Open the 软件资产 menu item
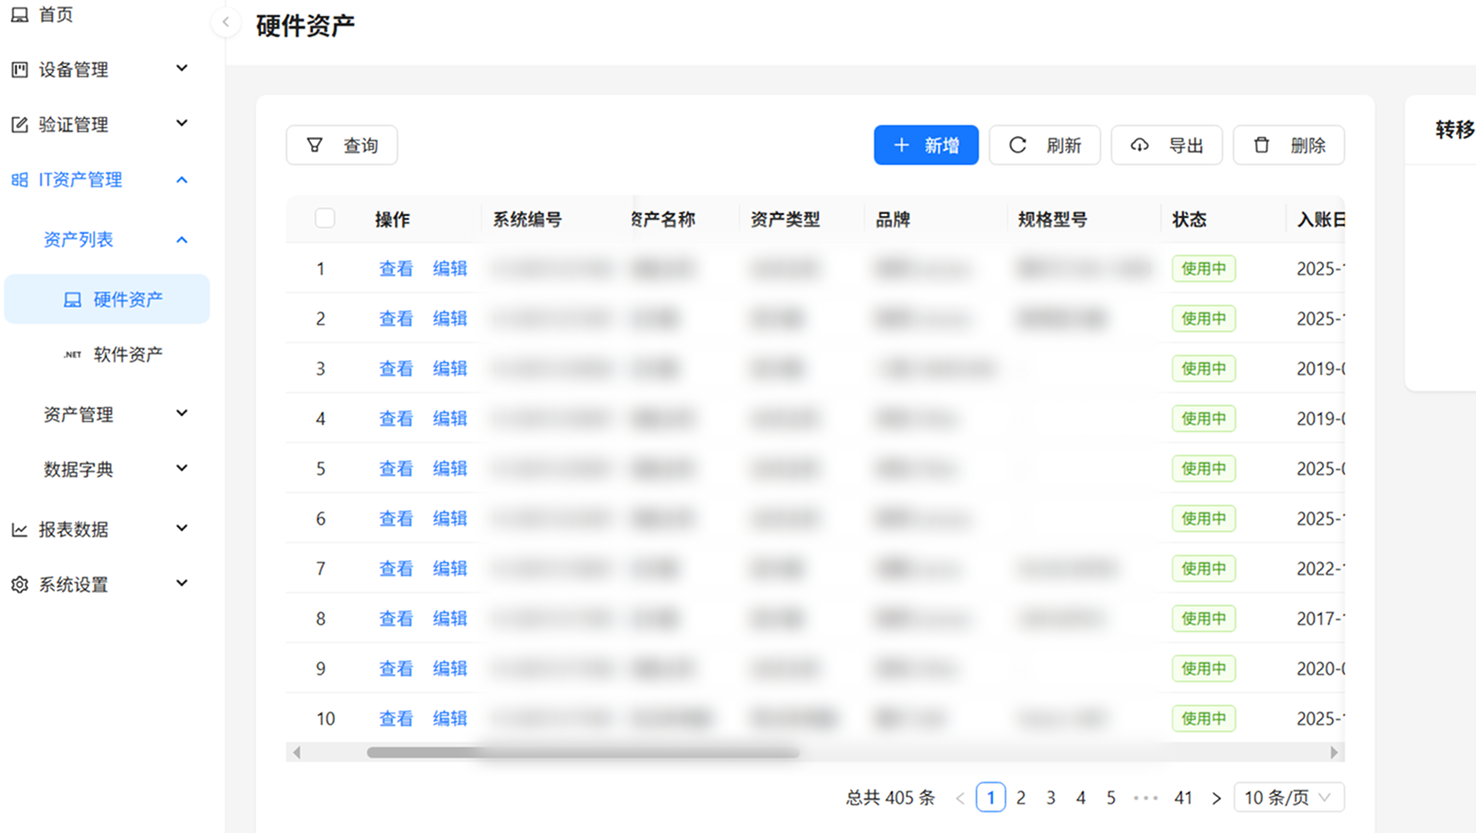The image size is (1476, 833). (x=127, y=355)
